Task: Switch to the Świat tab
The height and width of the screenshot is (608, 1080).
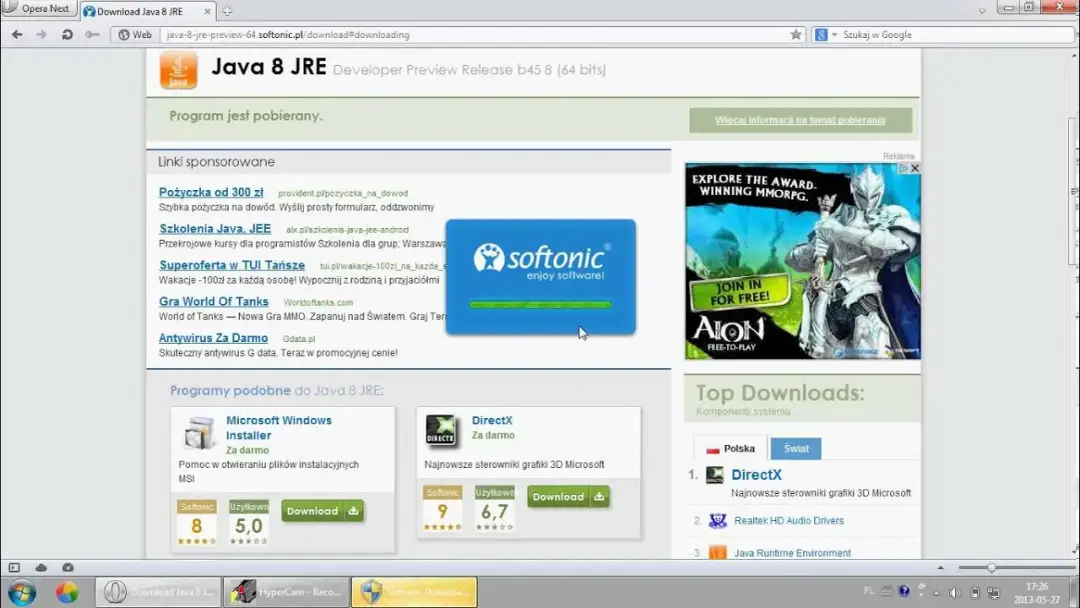Action: pyautogui.click(x=796, y=449)
